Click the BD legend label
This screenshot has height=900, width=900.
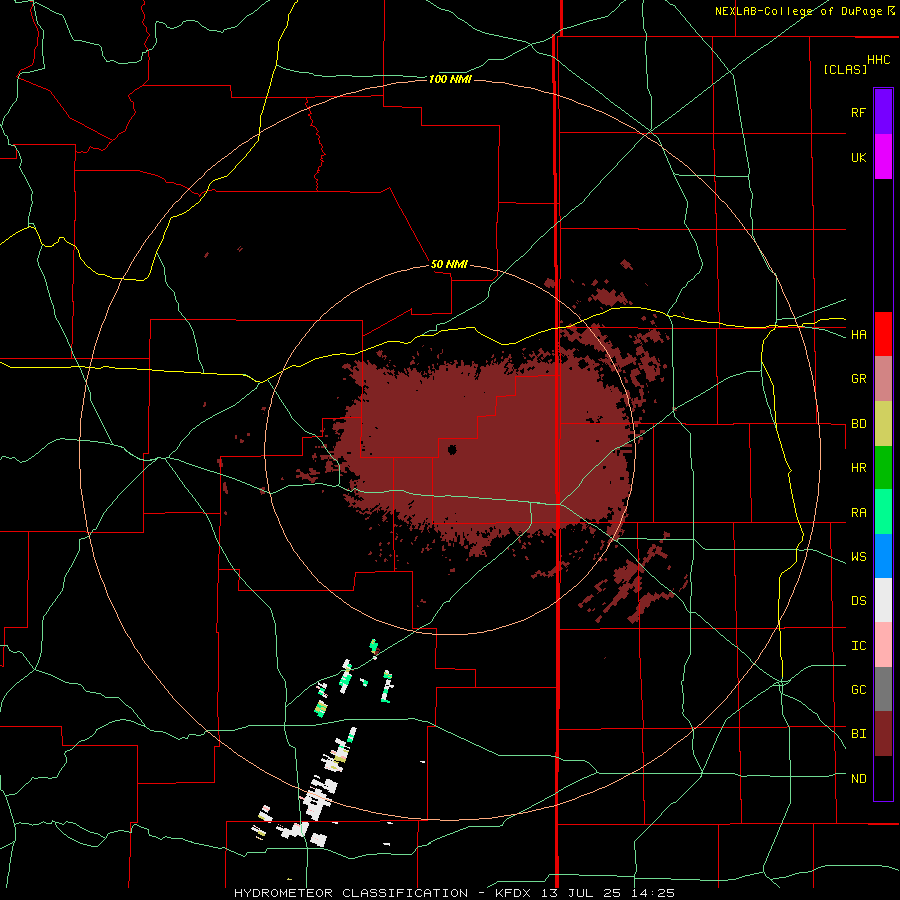(x=859, y=424)
